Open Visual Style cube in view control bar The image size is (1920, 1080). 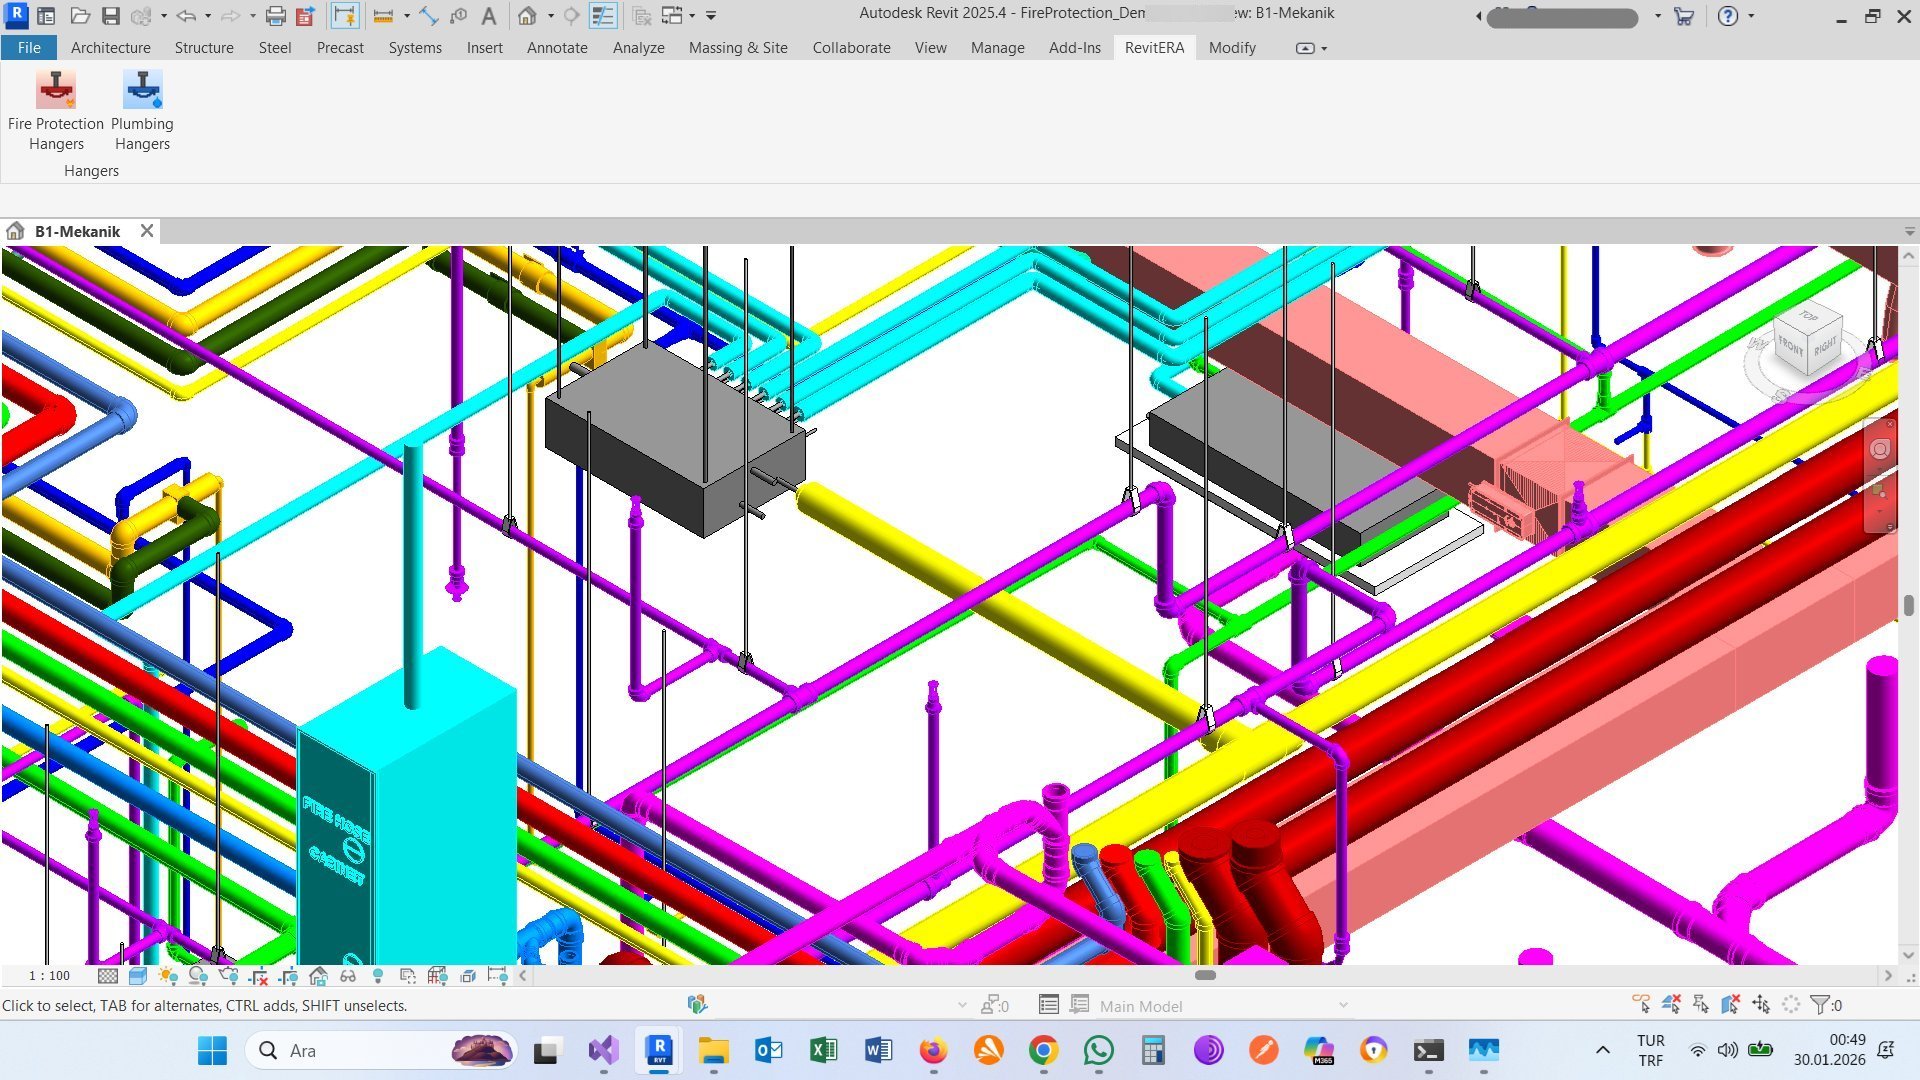[138, 976]
